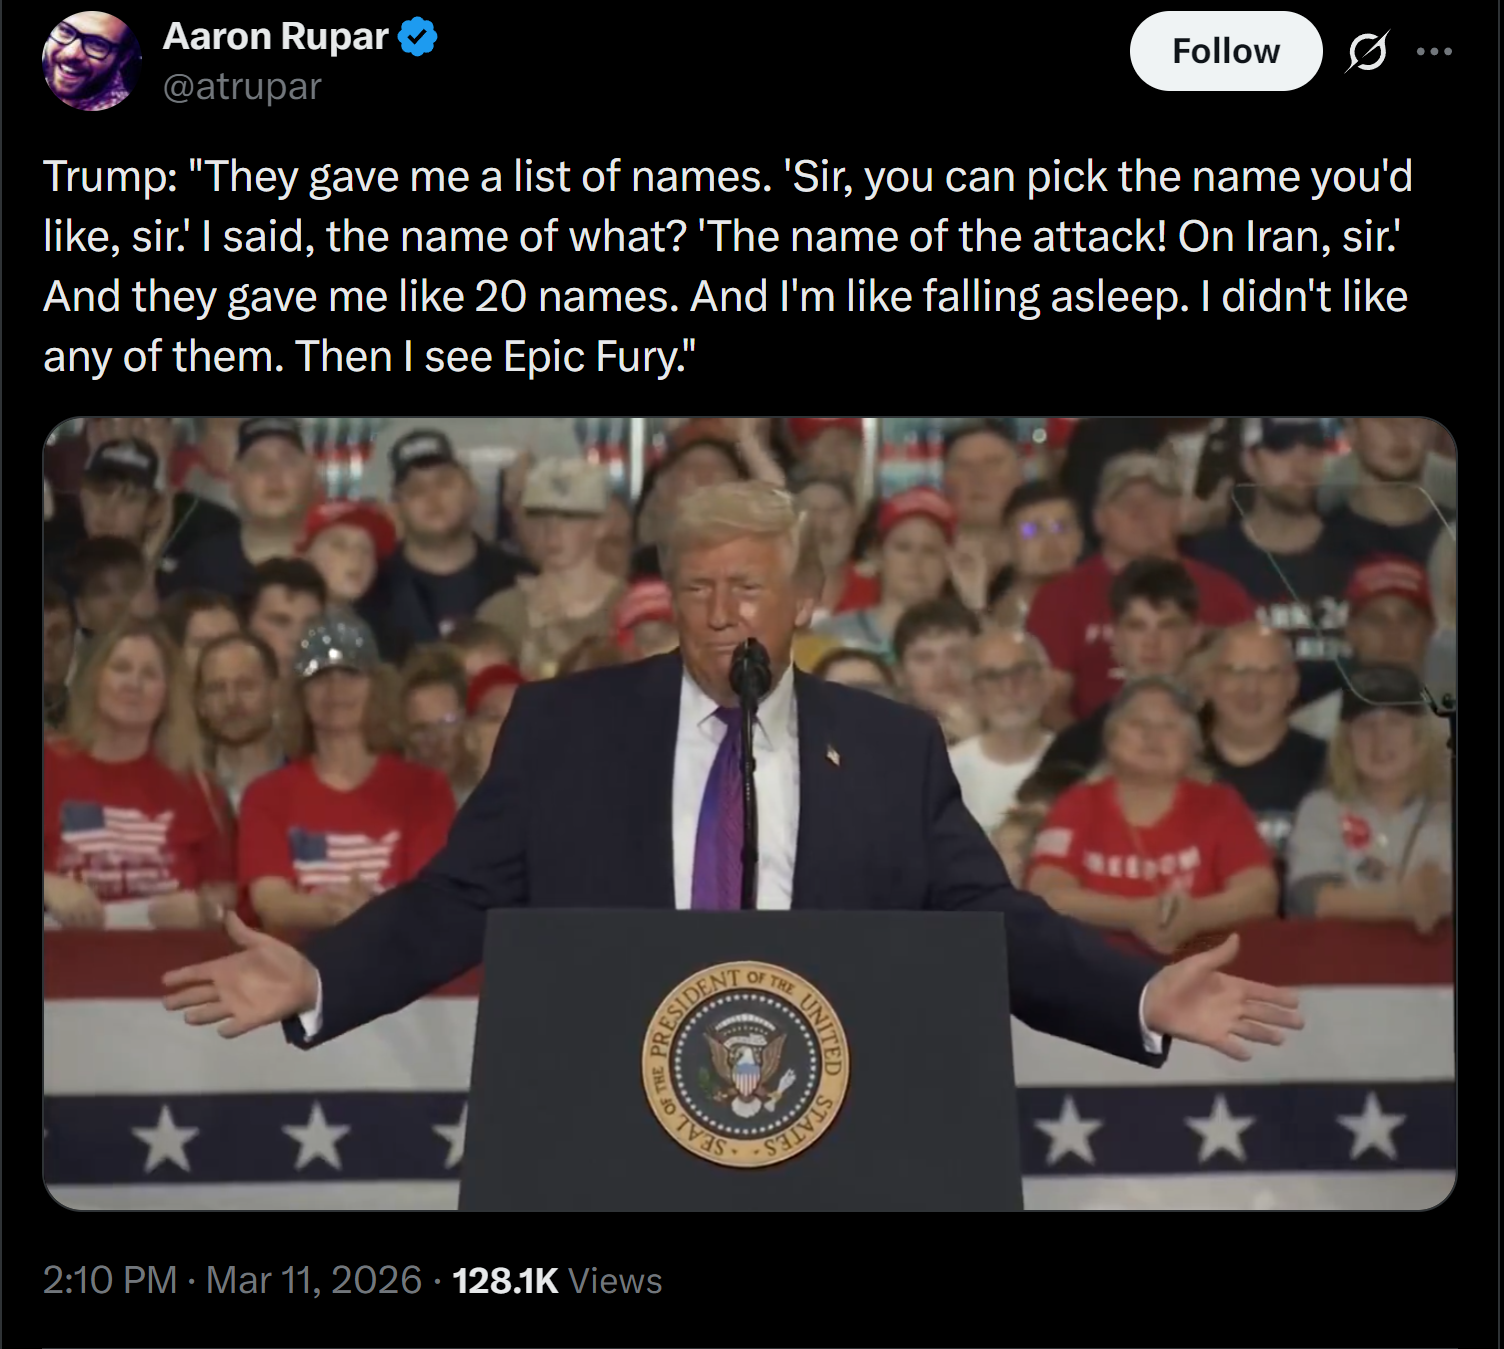Open the three-dot more options menu
Viewport: 1504px width, 1349px height.
point(1435,51)
